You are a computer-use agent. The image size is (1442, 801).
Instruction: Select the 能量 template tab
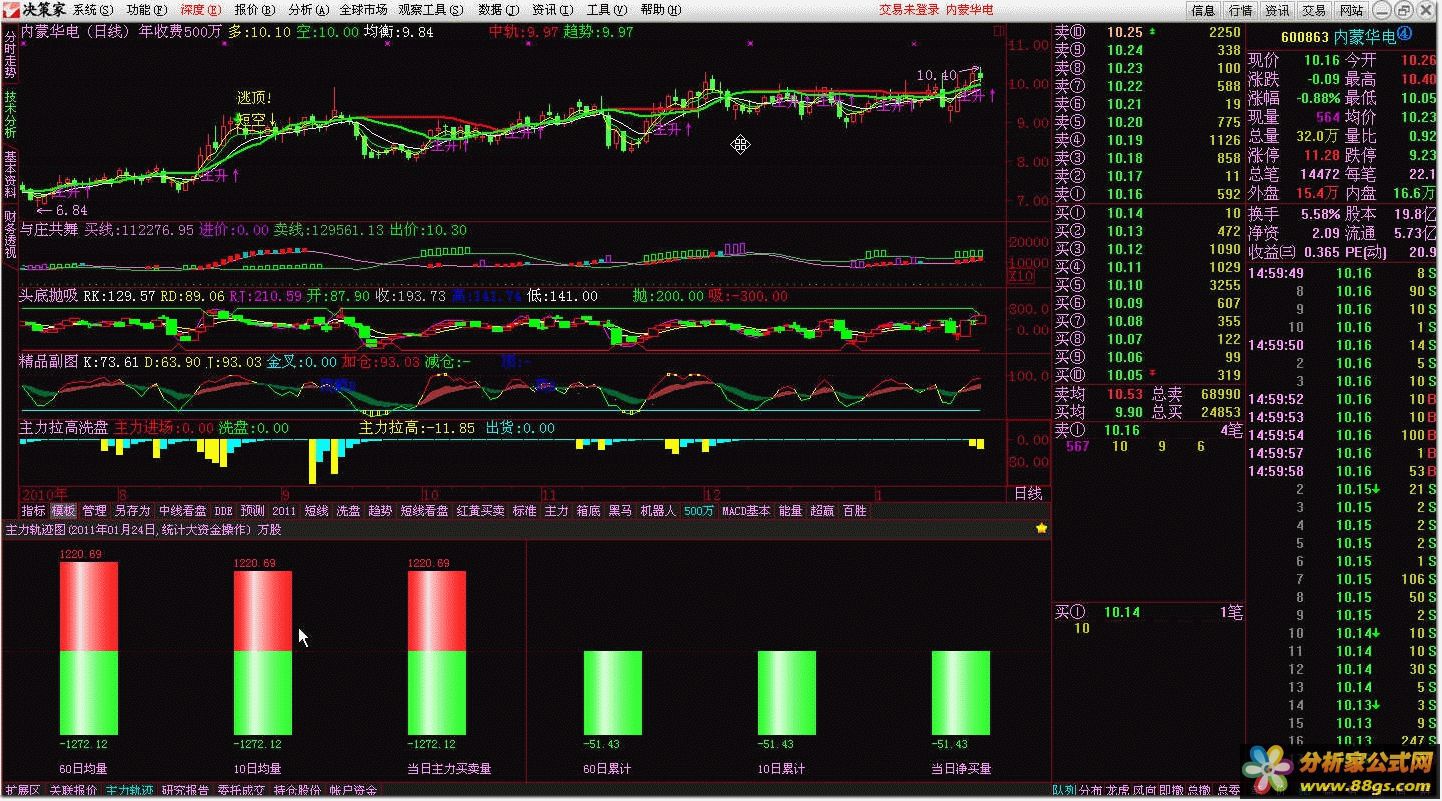coord(790,510)
